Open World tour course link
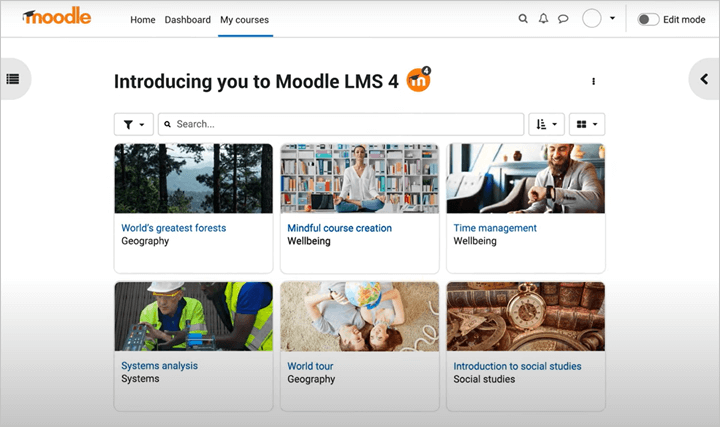This screenshot has height=427, width=720. pos(310,366)
